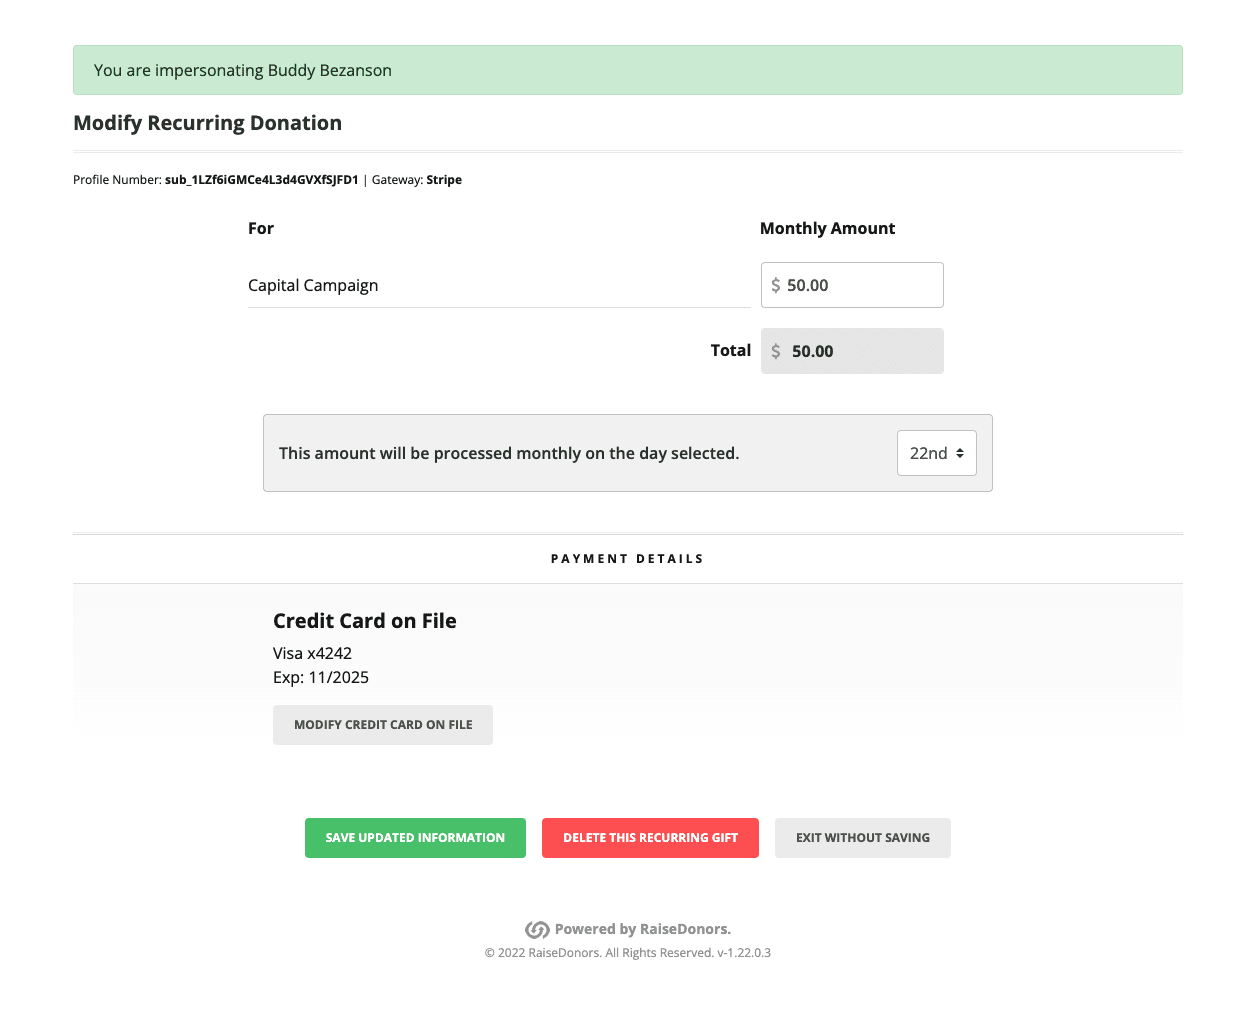Click the RaiseDonors logo icon in footer
The image size is (1240, 1011).
tap(537, 930)
